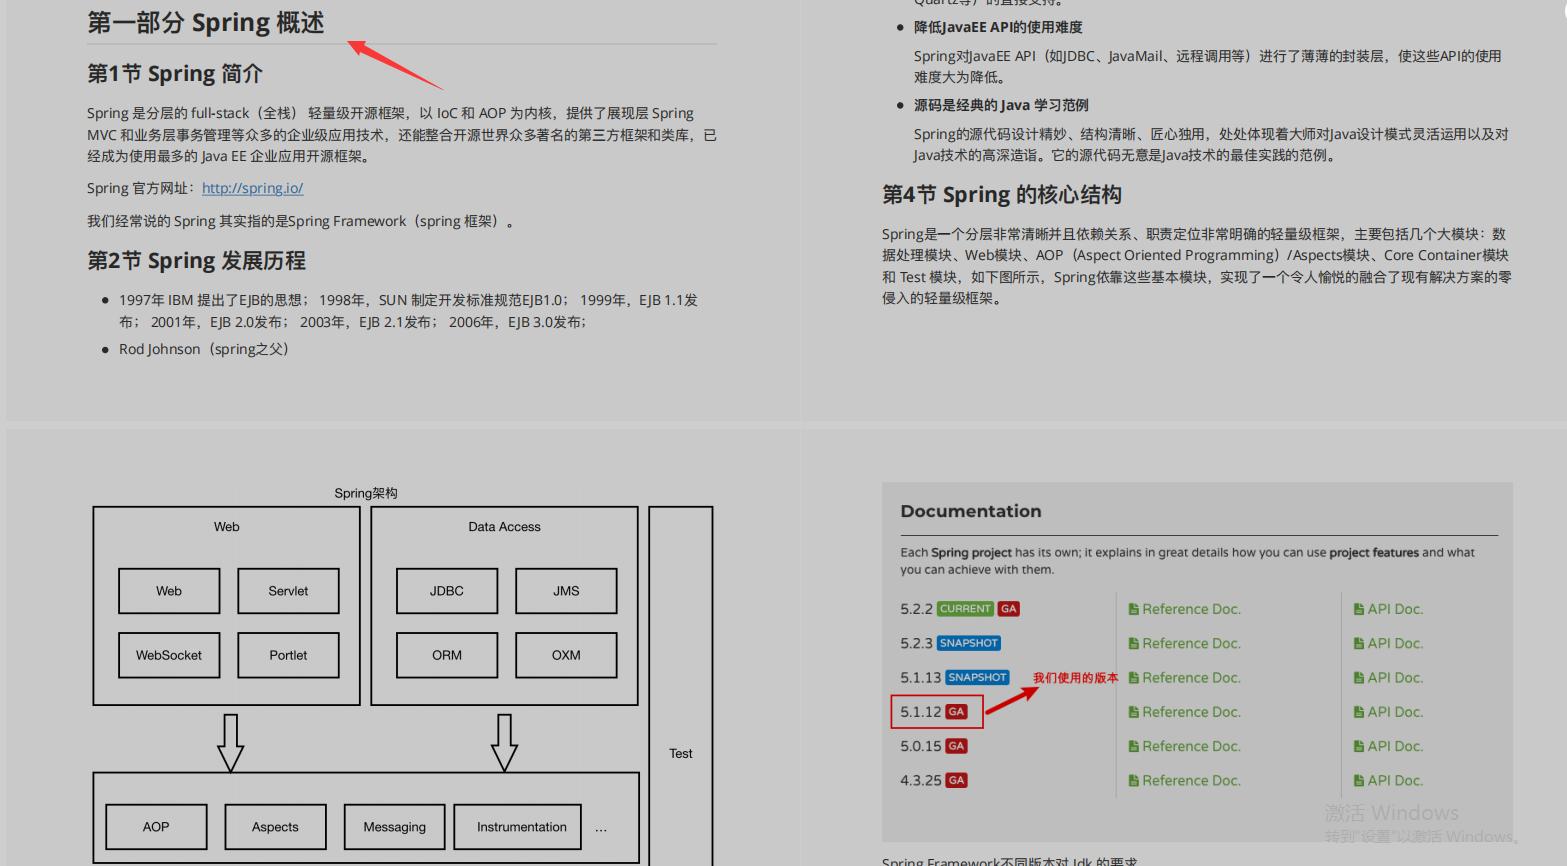This screenshot has width=1567, height=866.
Task: Click the GA badge next to 5.1.12
Action: 956,711
